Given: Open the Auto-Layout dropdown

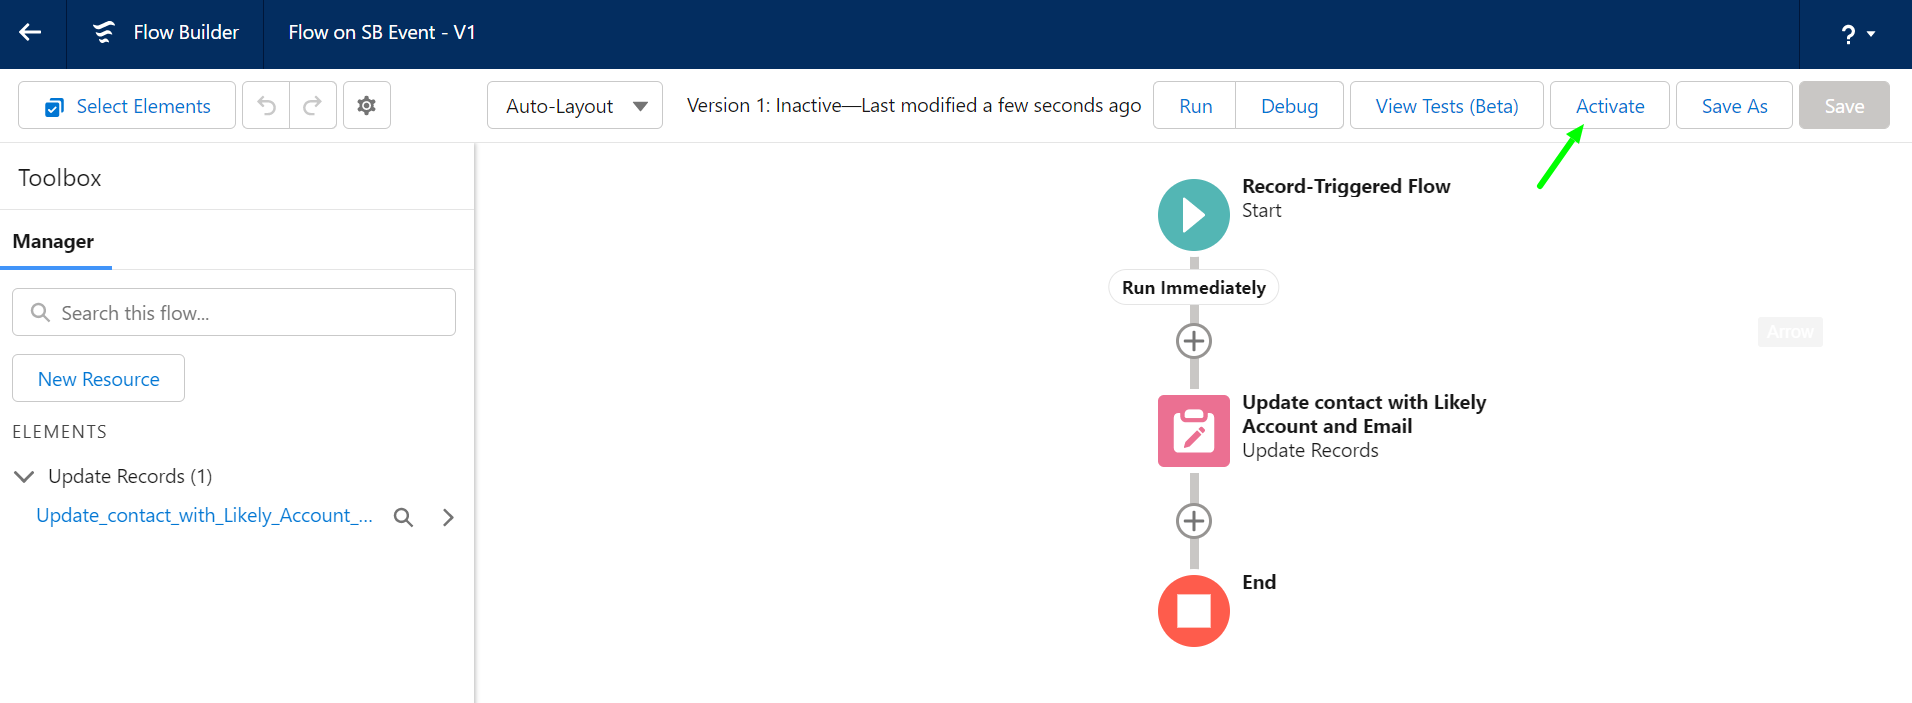Looking at the screenshot, I should click(575, 105).
